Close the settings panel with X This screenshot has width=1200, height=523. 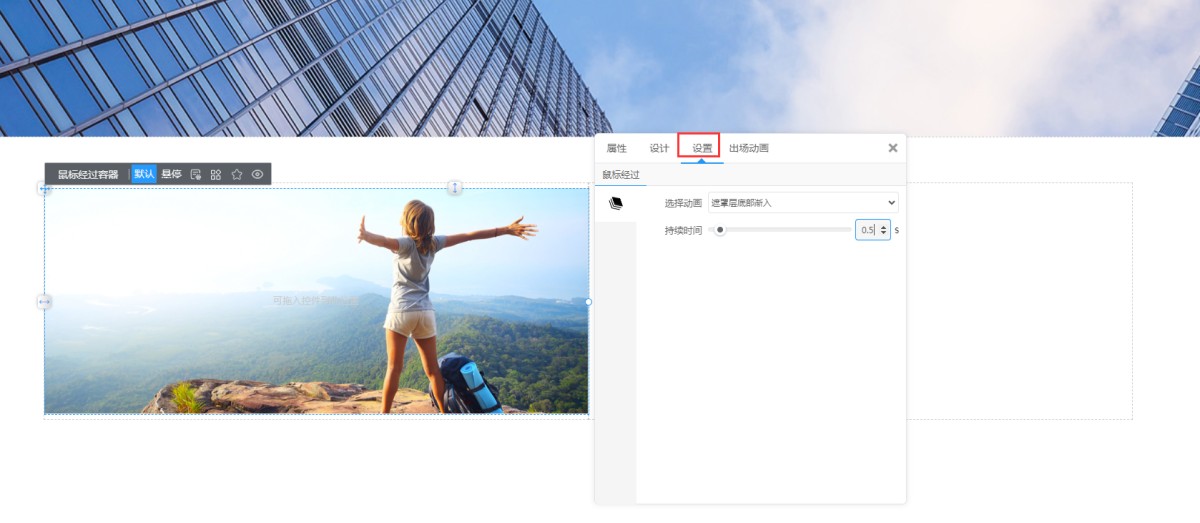point(893,148)
